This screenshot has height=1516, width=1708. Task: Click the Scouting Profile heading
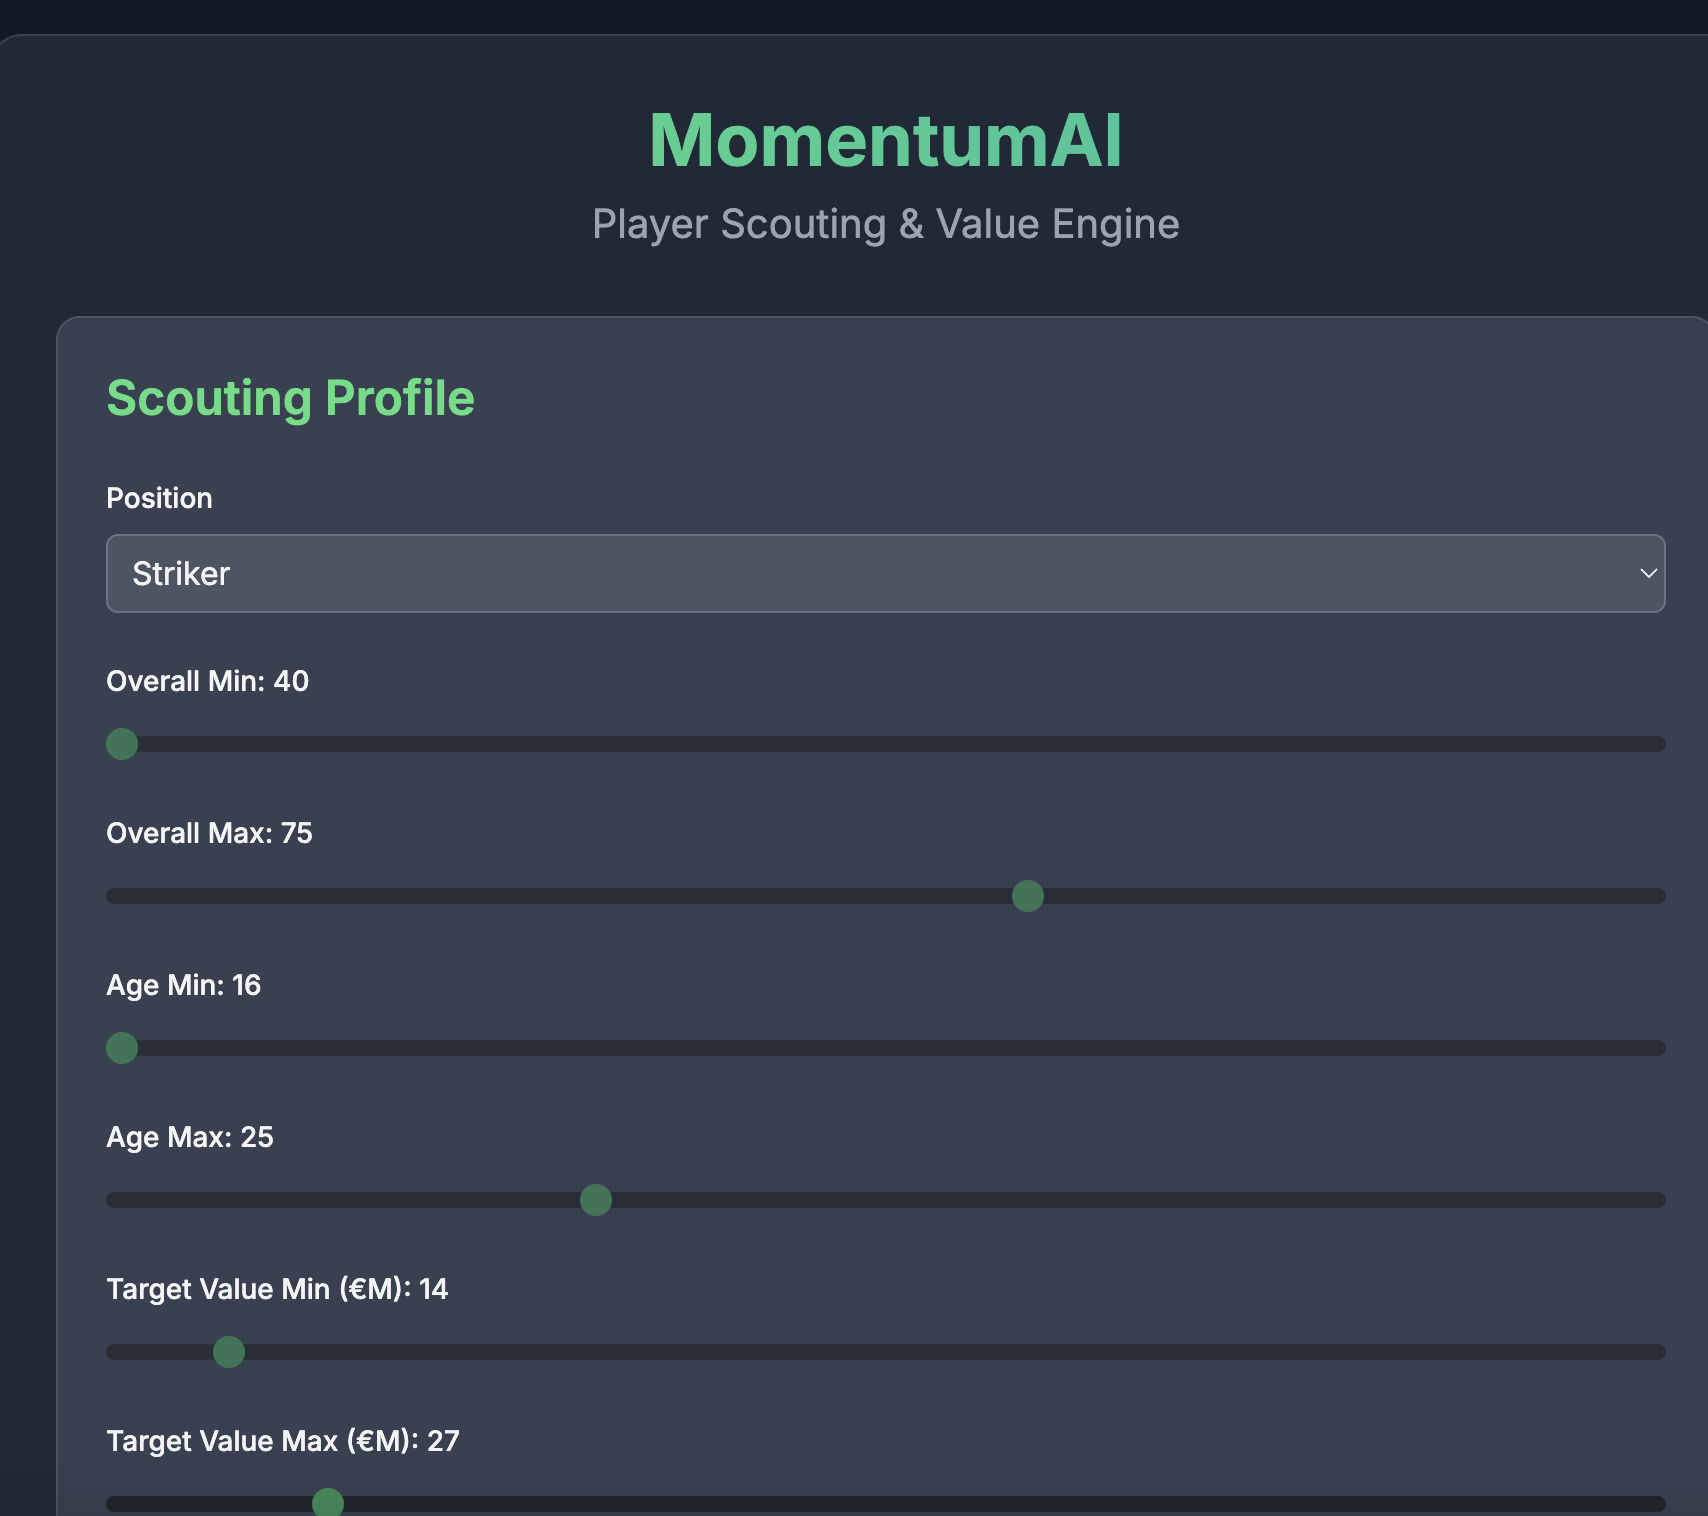pos(290,398)
